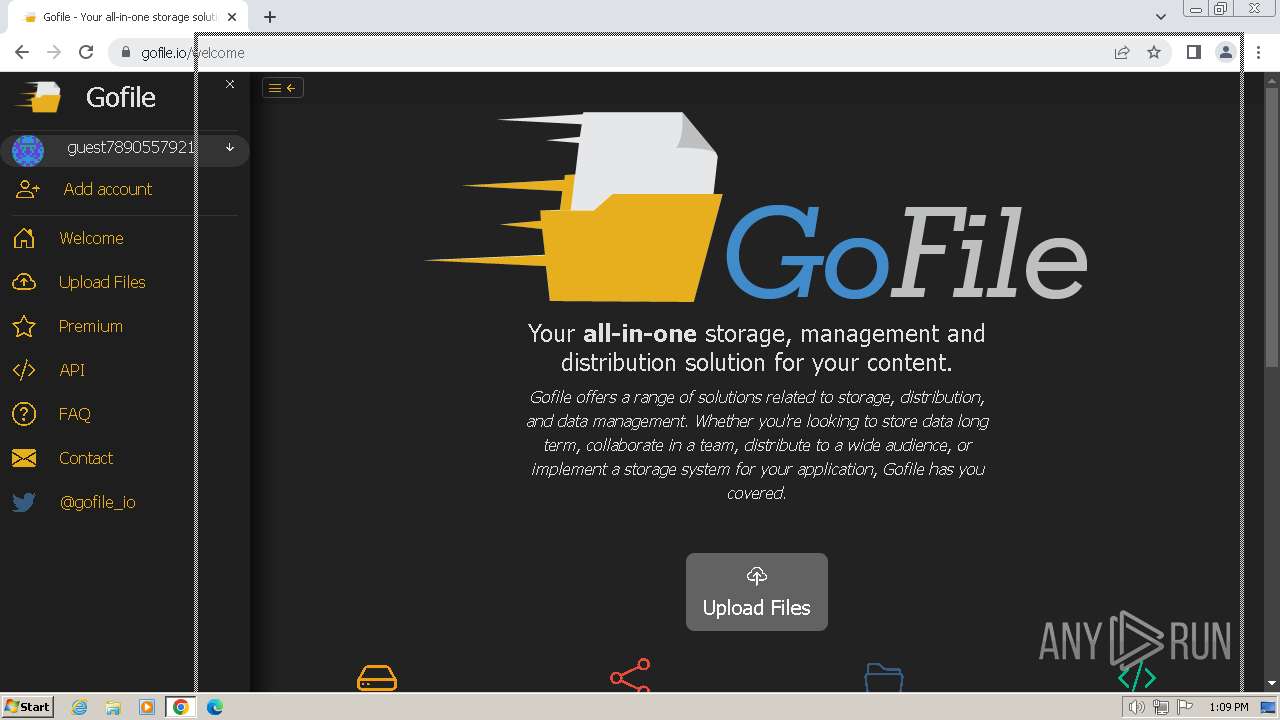Click the Action Center flag tray icon
The image size is (1280, 720).
[1185, 707]
